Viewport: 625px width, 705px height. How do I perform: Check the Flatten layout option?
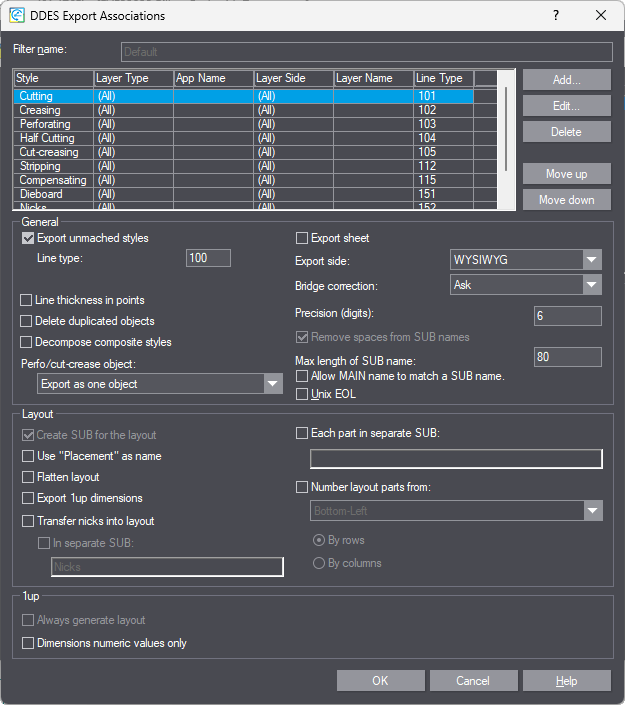(28, 477)
